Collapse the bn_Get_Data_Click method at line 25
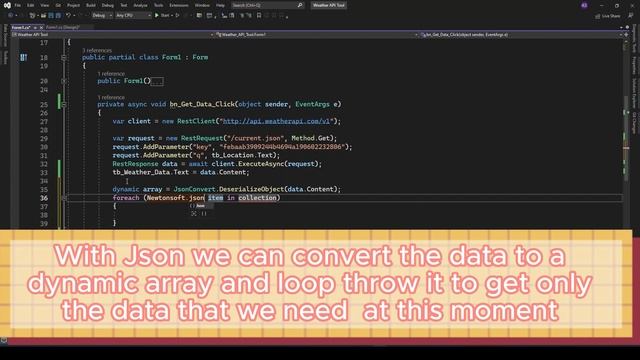The height and width of the screenshot is (360, 640). 64,104
